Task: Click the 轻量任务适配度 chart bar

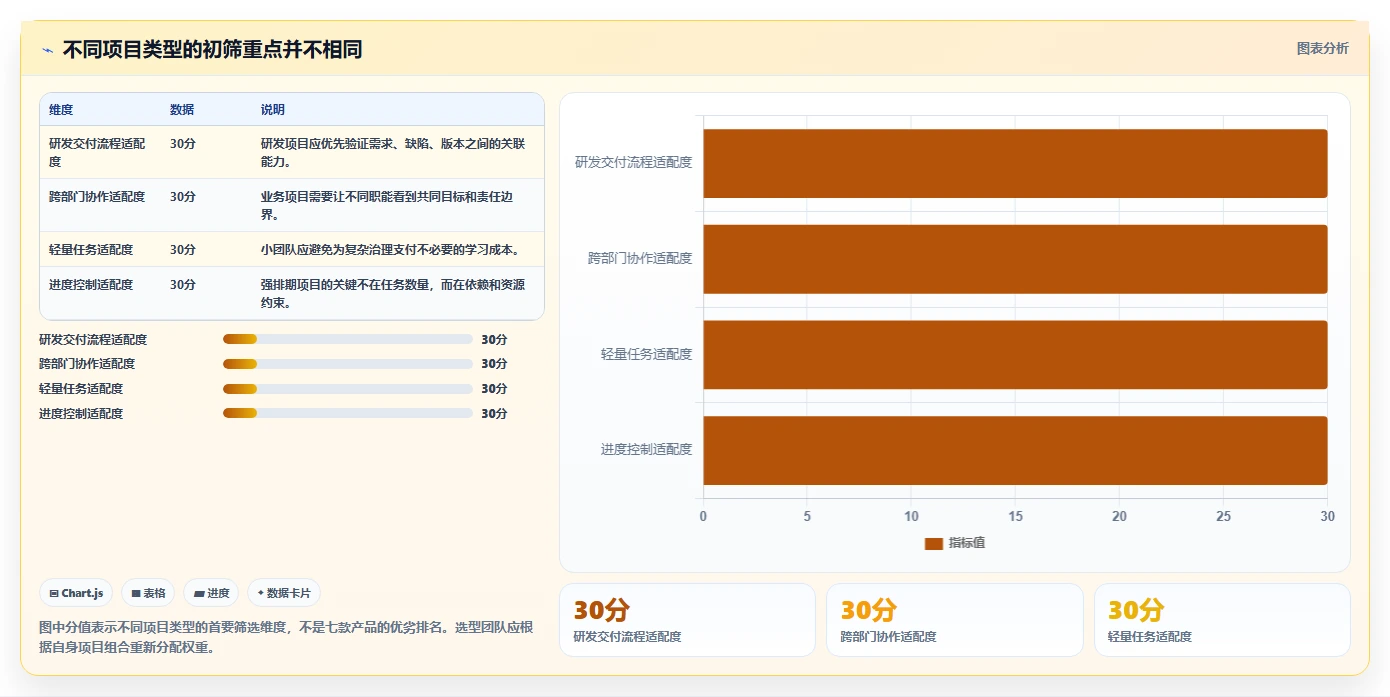Action: pos(1015,355)
